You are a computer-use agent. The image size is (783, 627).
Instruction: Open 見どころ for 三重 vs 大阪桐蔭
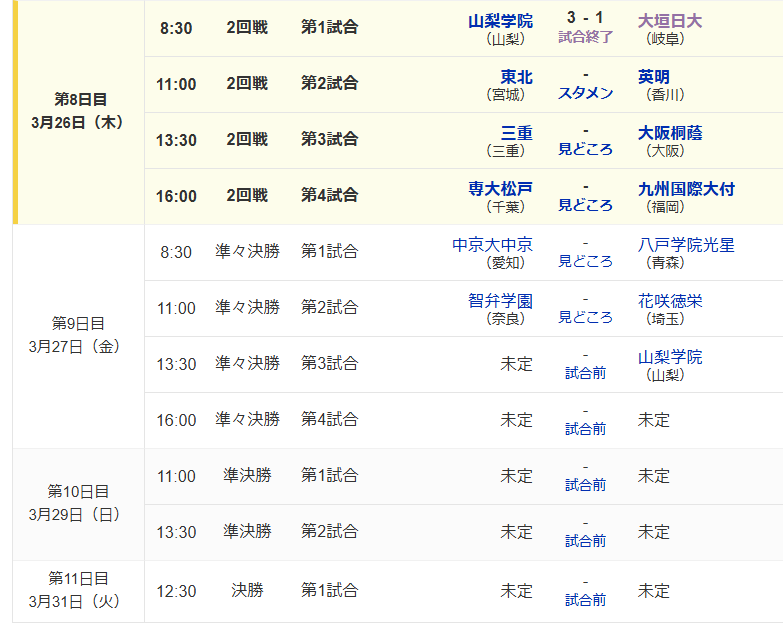585,150
